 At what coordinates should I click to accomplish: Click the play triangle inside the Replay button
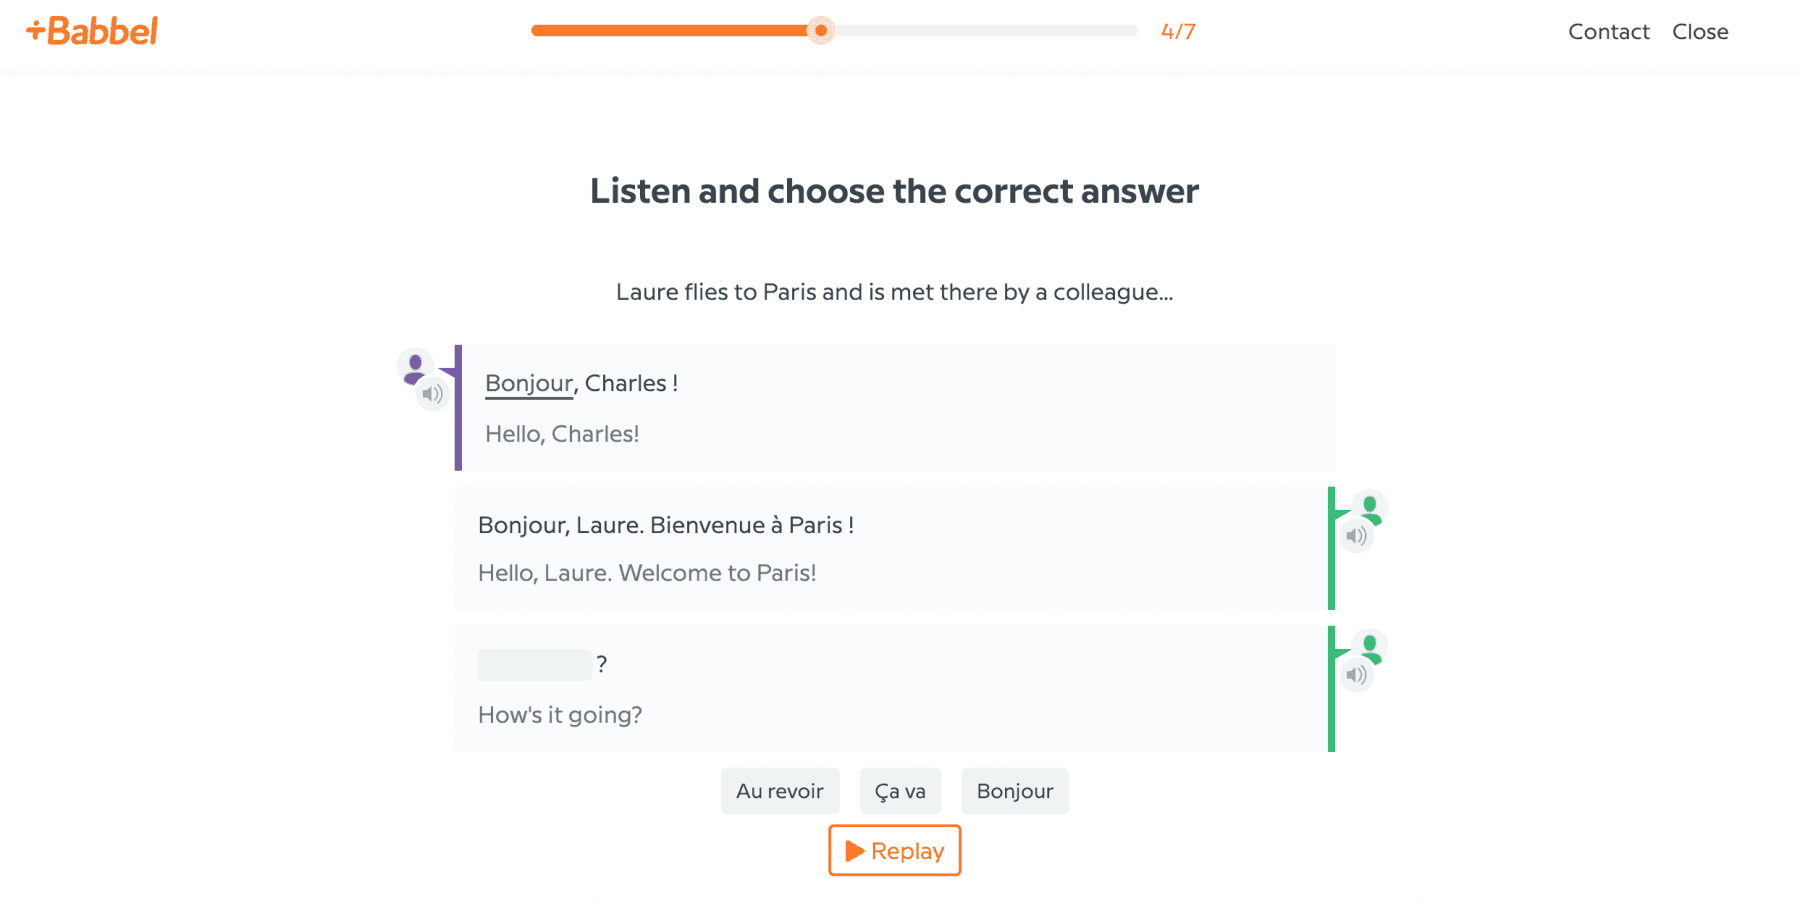coord(855,850)
